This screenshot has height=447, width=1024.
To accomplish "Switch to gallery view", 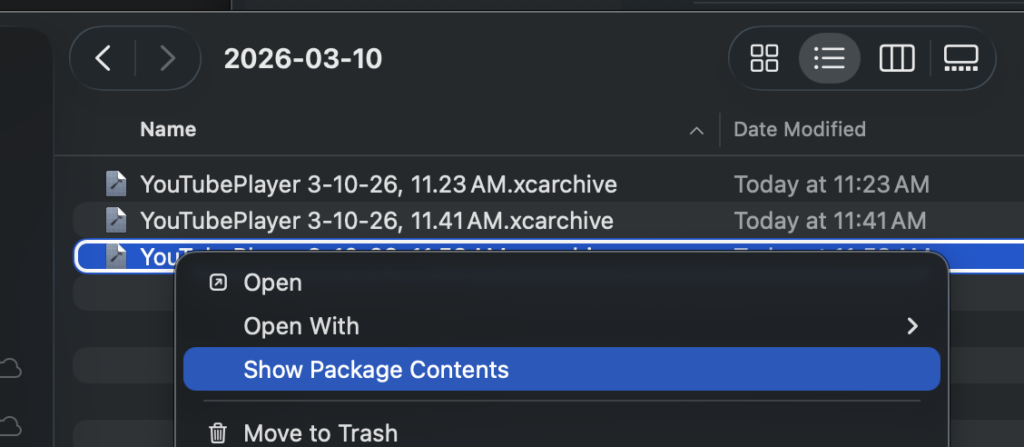I will point(960,59).
